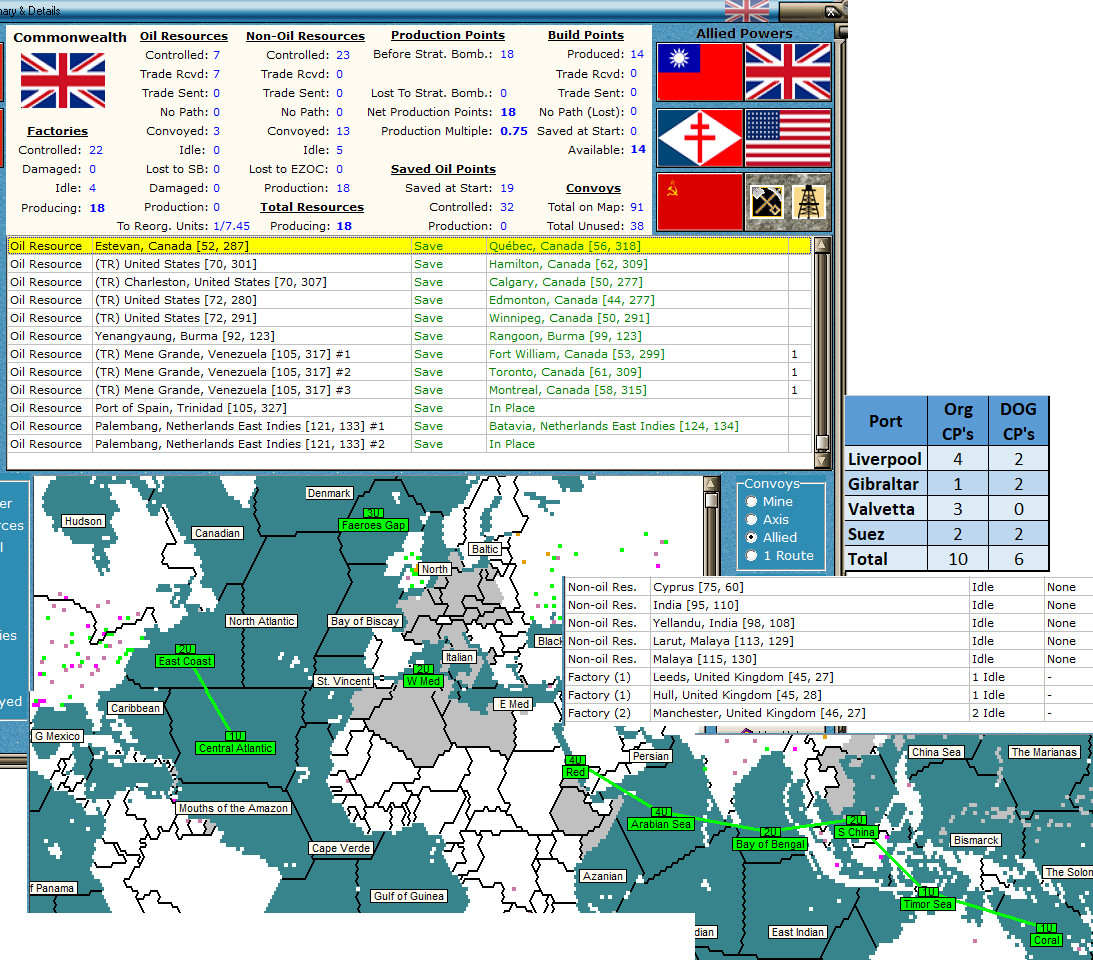Select the China flag in Allied Powers
This screenshot has height=960, width=1093.
[x=699, y=72]
